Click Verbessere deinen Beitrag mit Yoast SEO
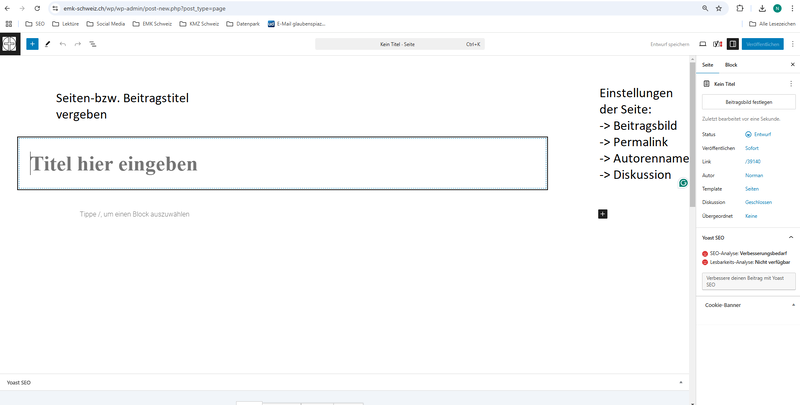 pos(748,281)
